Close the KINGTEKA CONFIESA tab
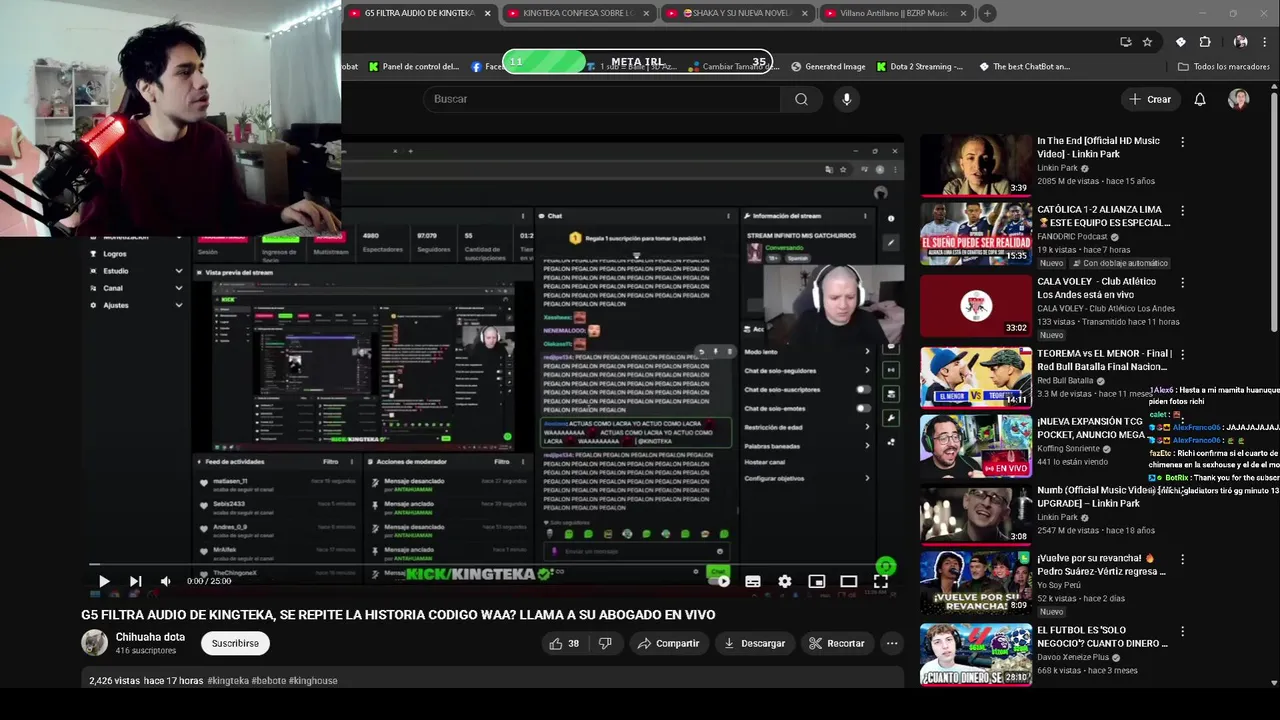 tap(646, 13)
